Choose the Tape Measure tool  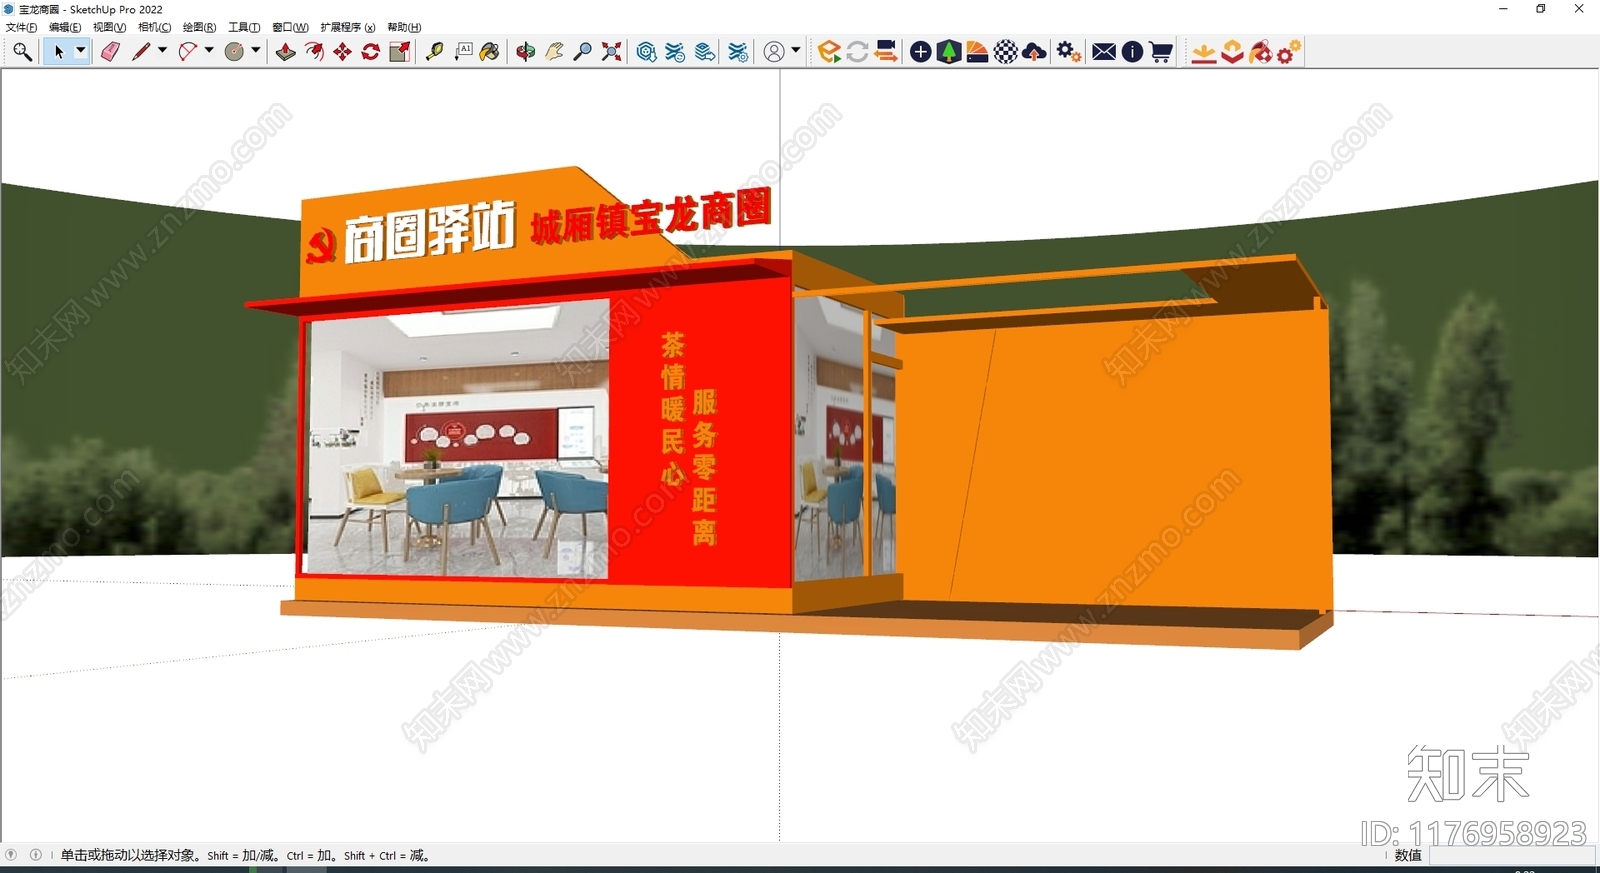tap(434, 52)
